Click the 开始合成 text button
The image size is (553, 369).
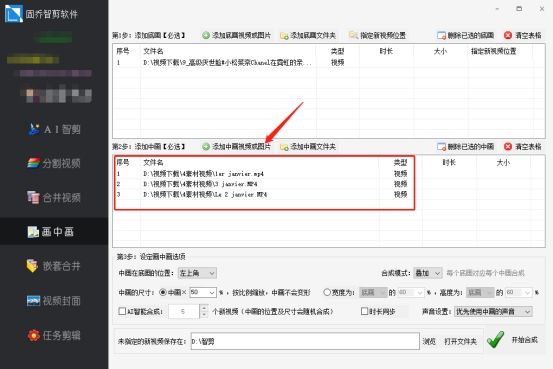coord(524,340)
